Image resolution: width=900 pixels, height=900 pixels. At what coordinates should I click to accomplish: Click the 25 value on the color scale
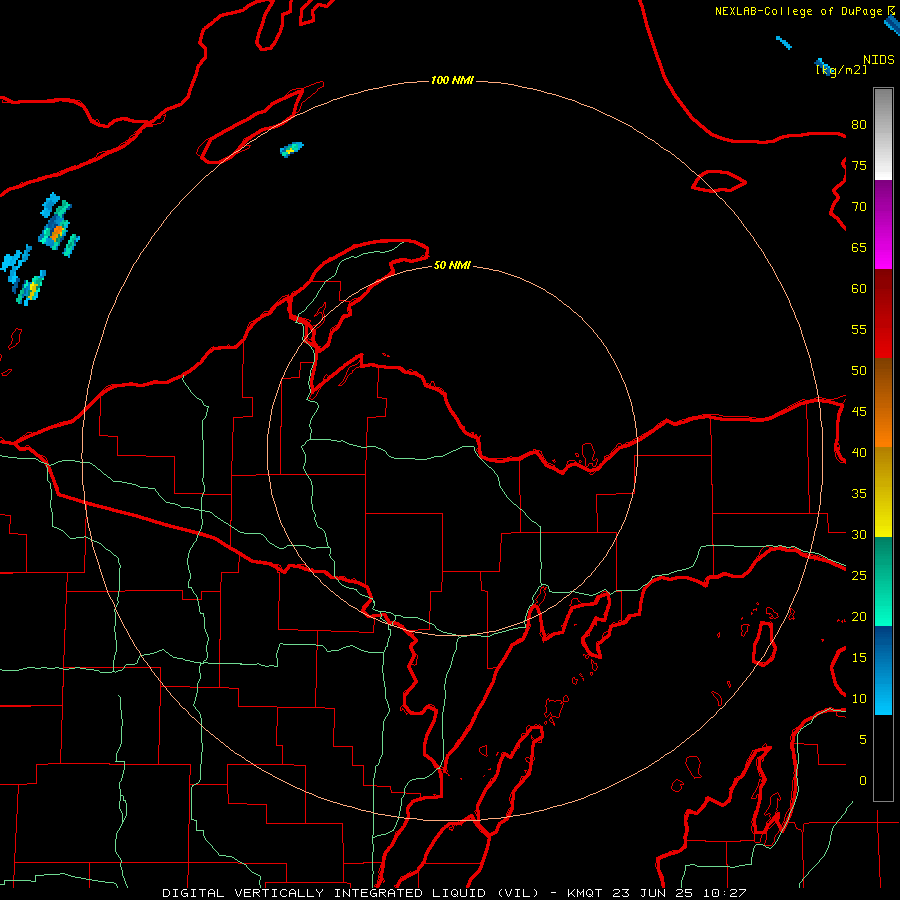click(859, 575)
